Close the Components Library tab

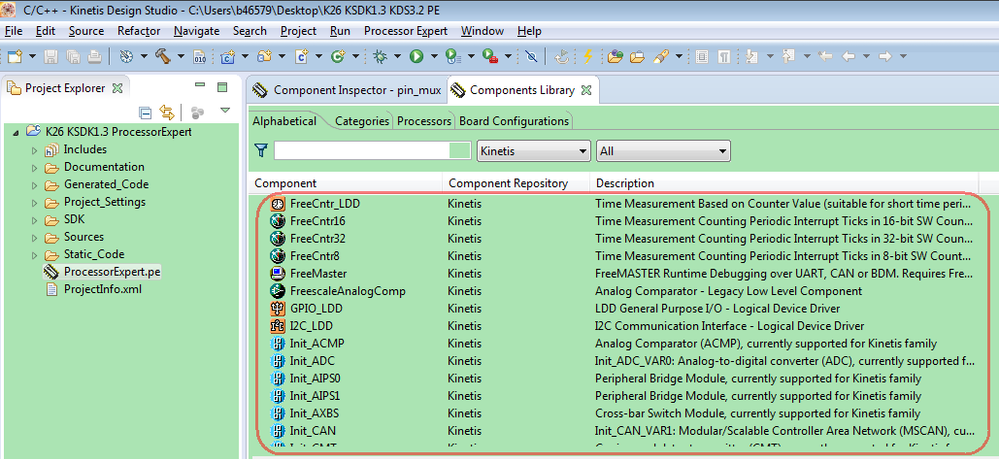pyautogui.click(x=586, y=91)
